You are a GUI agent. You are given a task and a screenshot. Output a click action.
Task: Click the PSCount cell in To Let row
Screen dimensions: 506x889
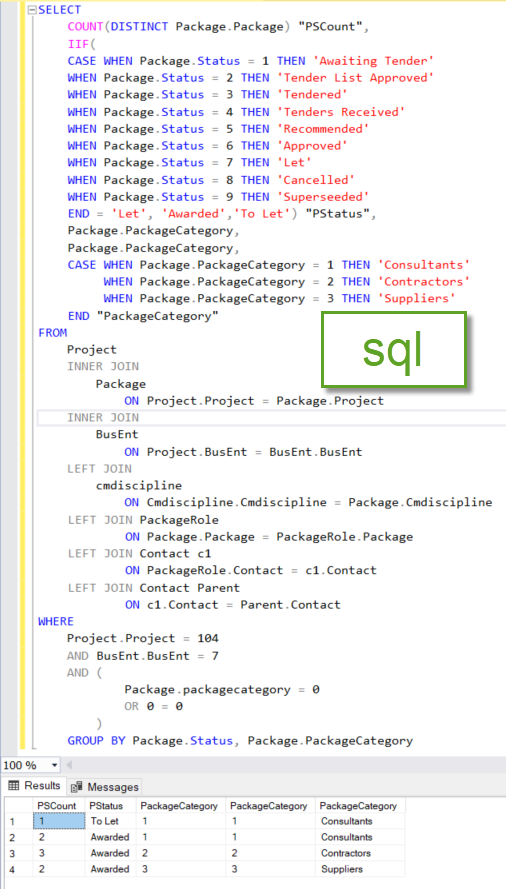point(58,821)
